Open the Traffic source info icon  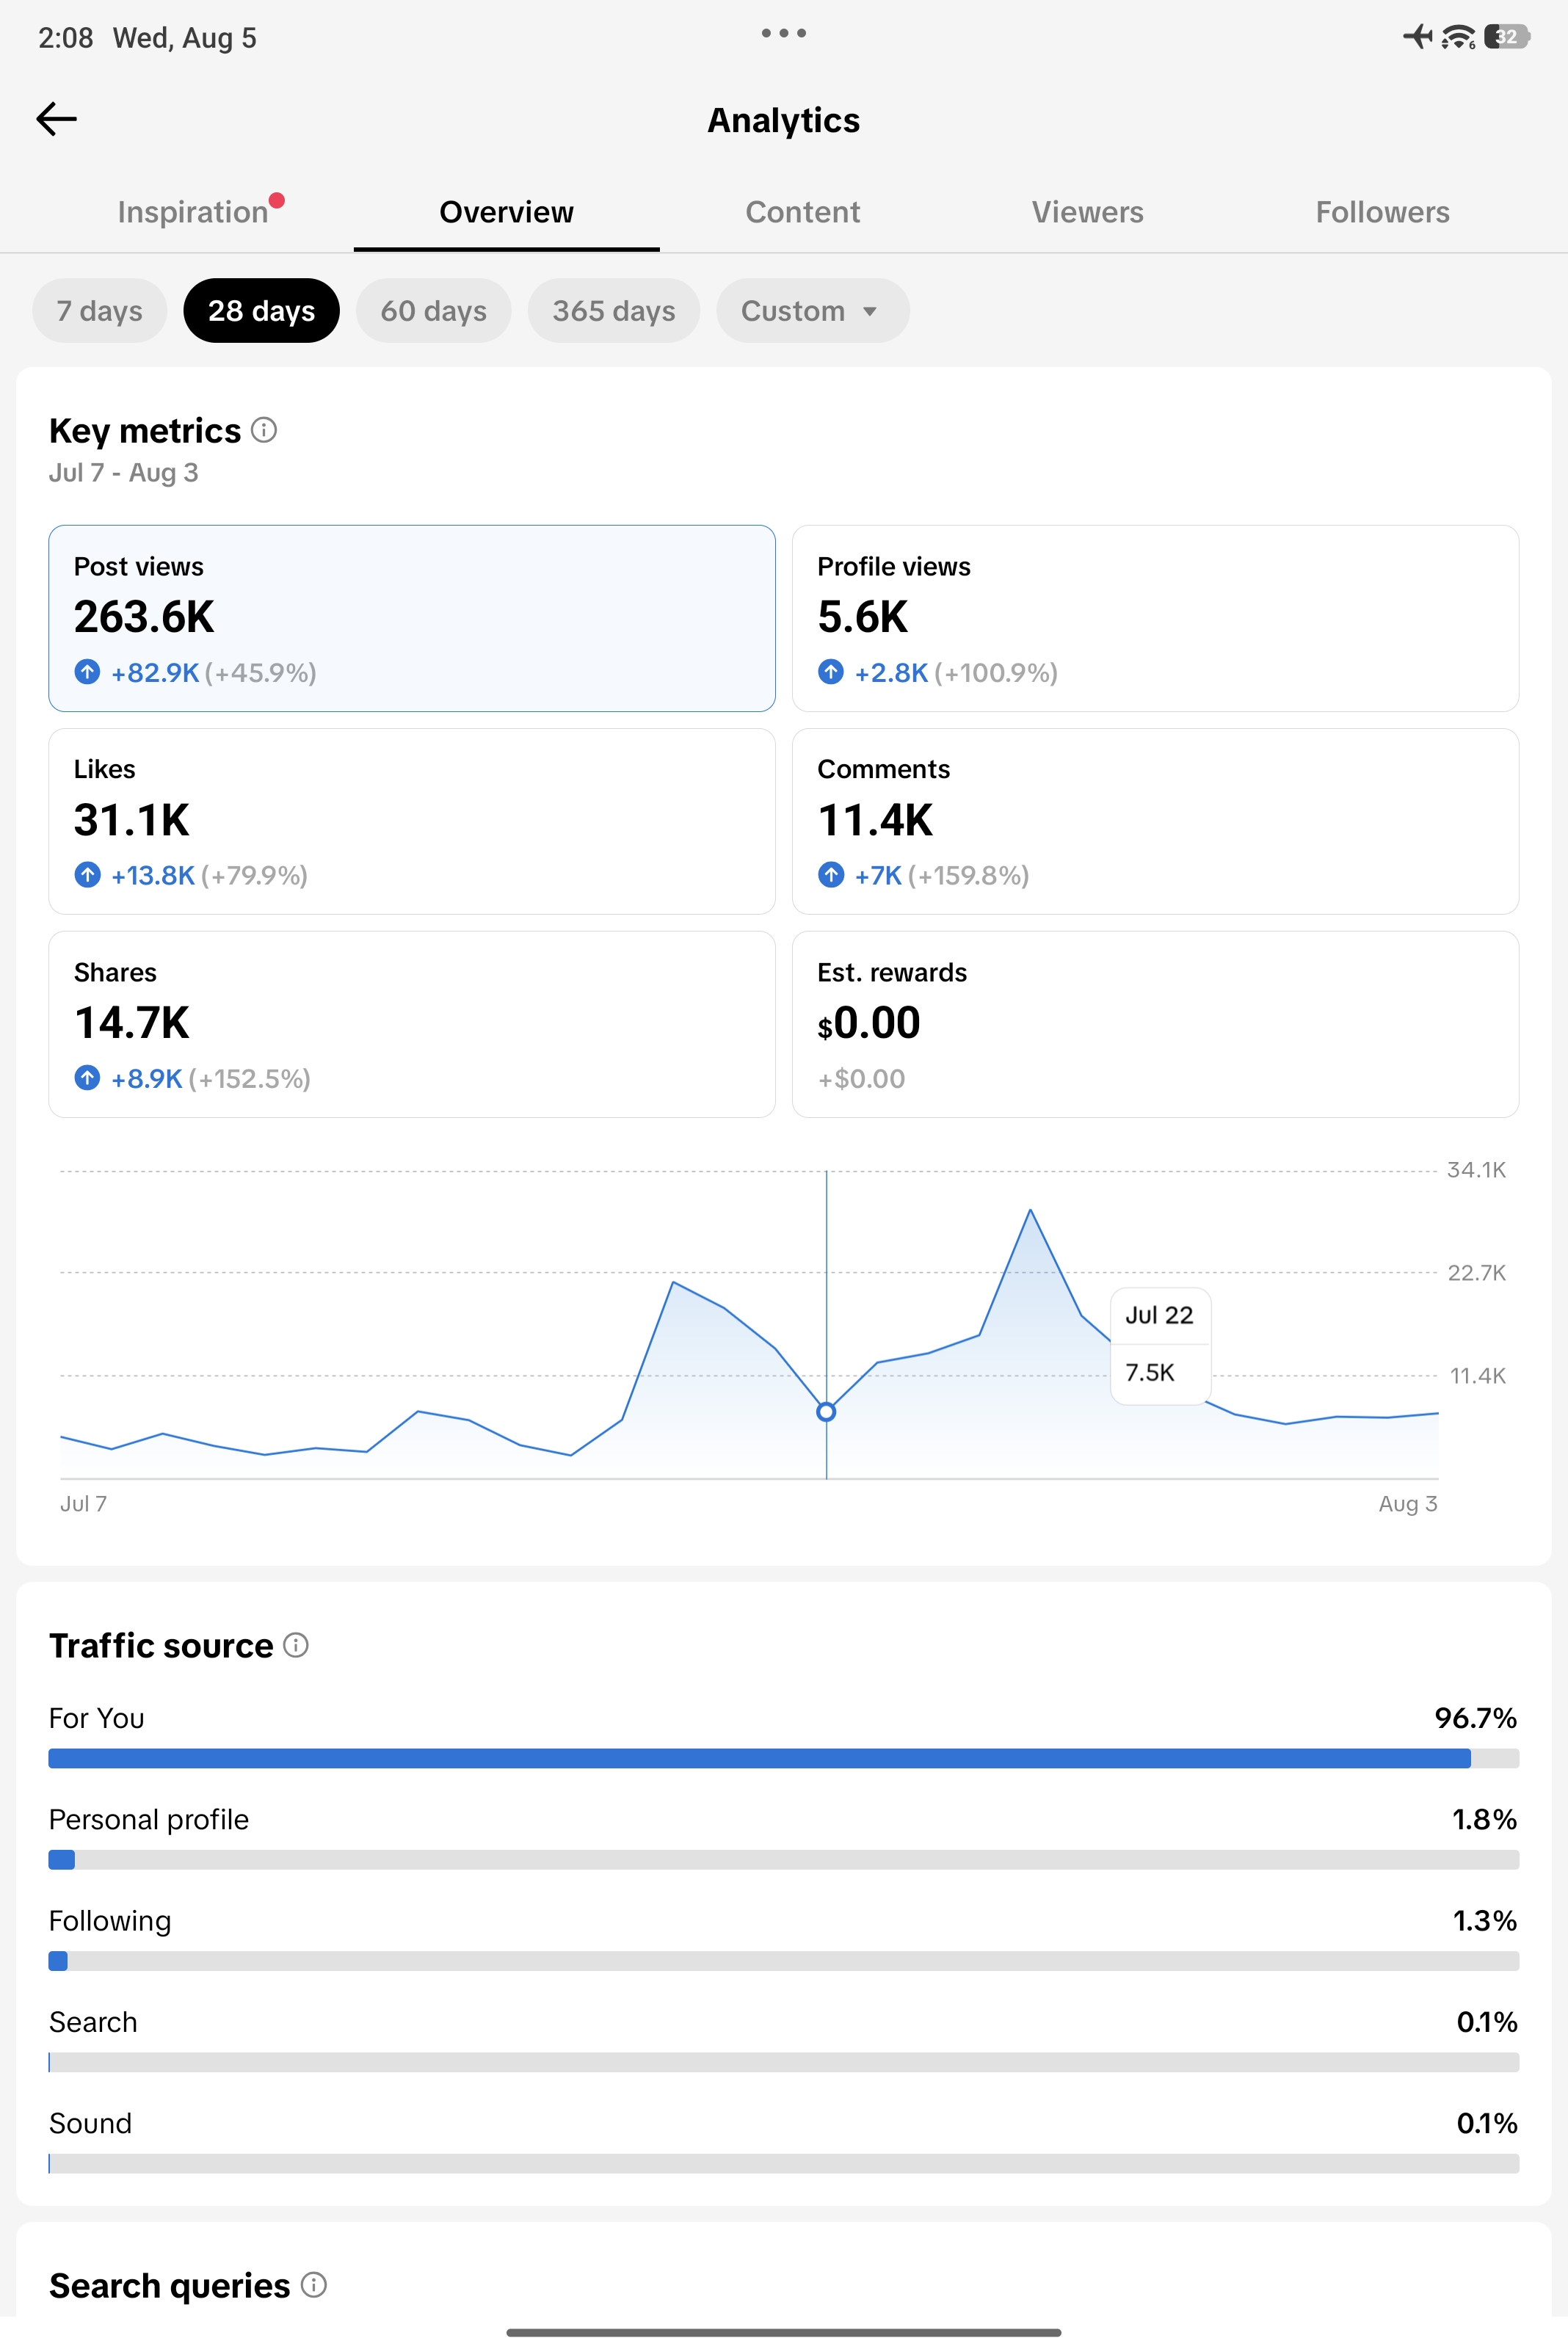(296, 1644)
